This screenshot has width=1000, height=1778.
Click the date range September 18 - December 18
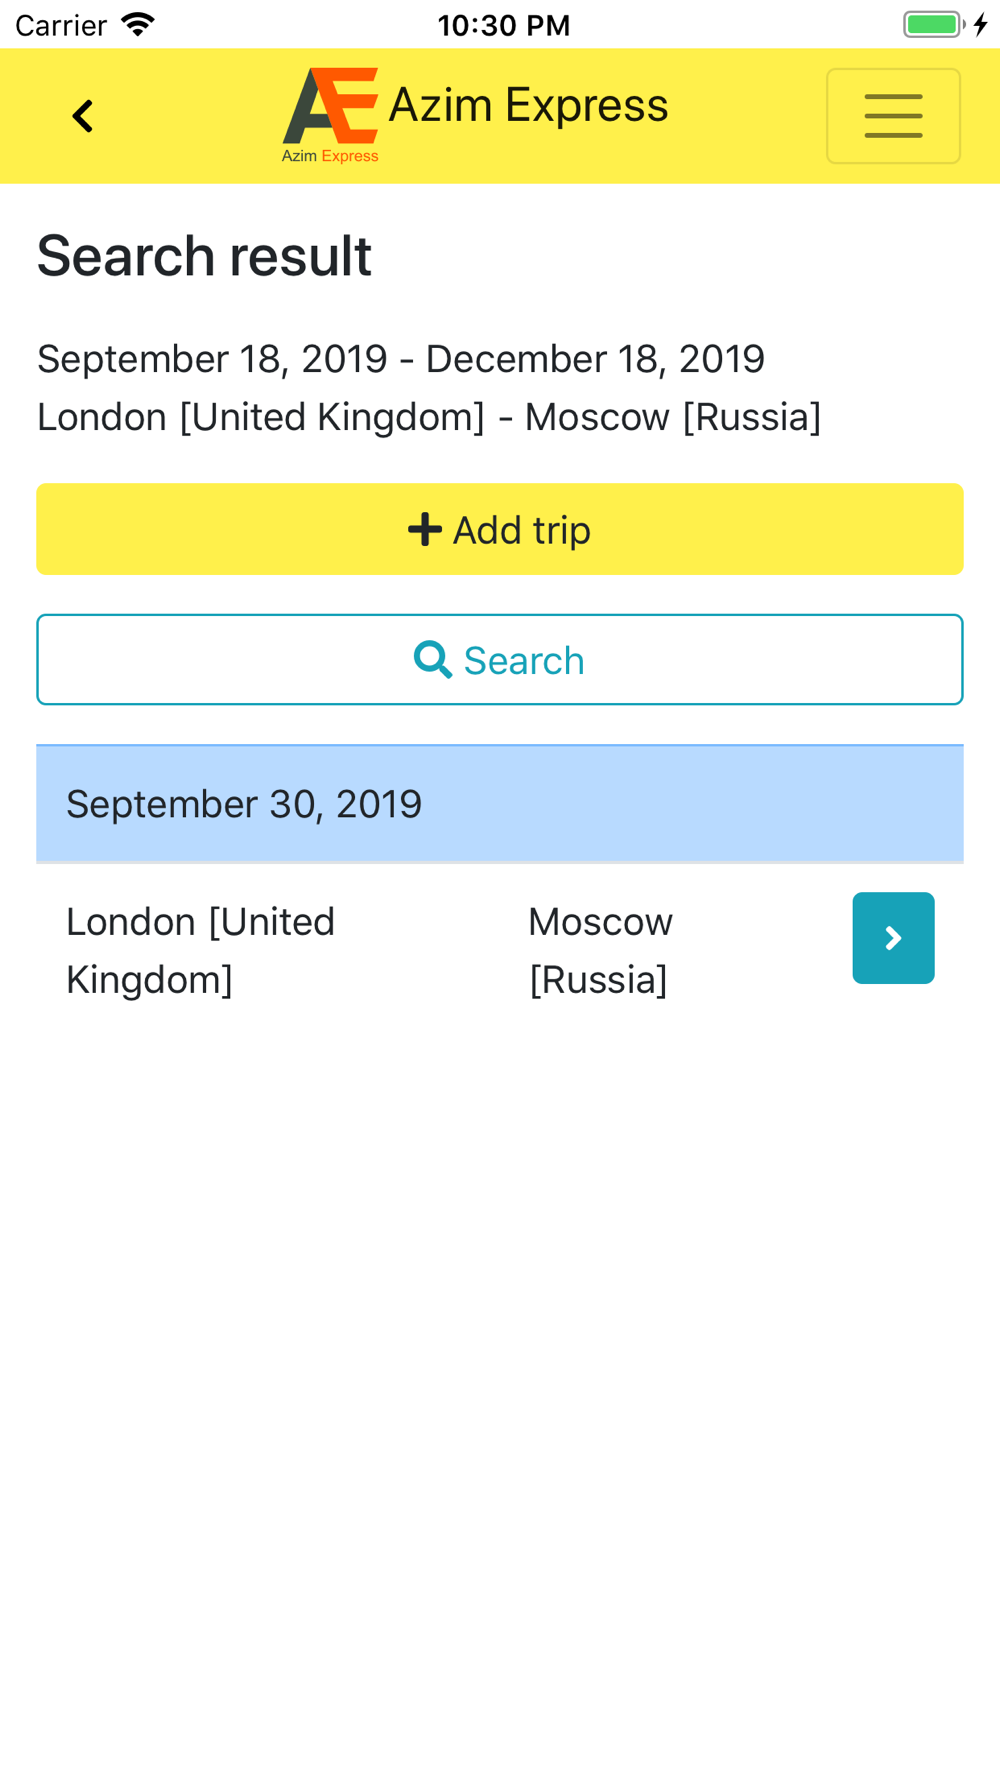[x=401, y=359]
